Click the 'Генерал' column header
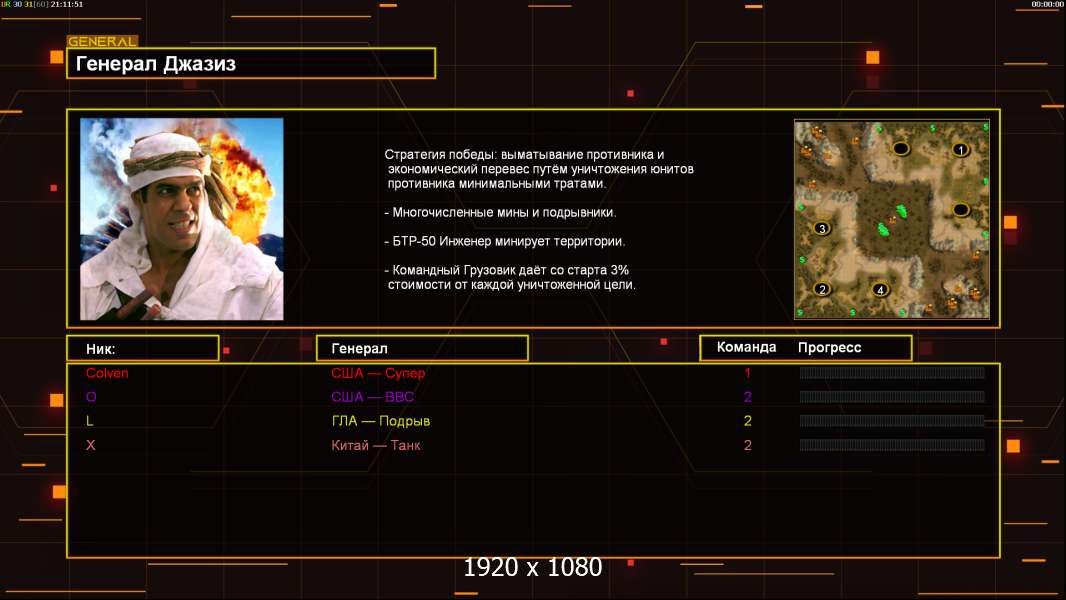 pyautogui.click(x=422, y=349)
